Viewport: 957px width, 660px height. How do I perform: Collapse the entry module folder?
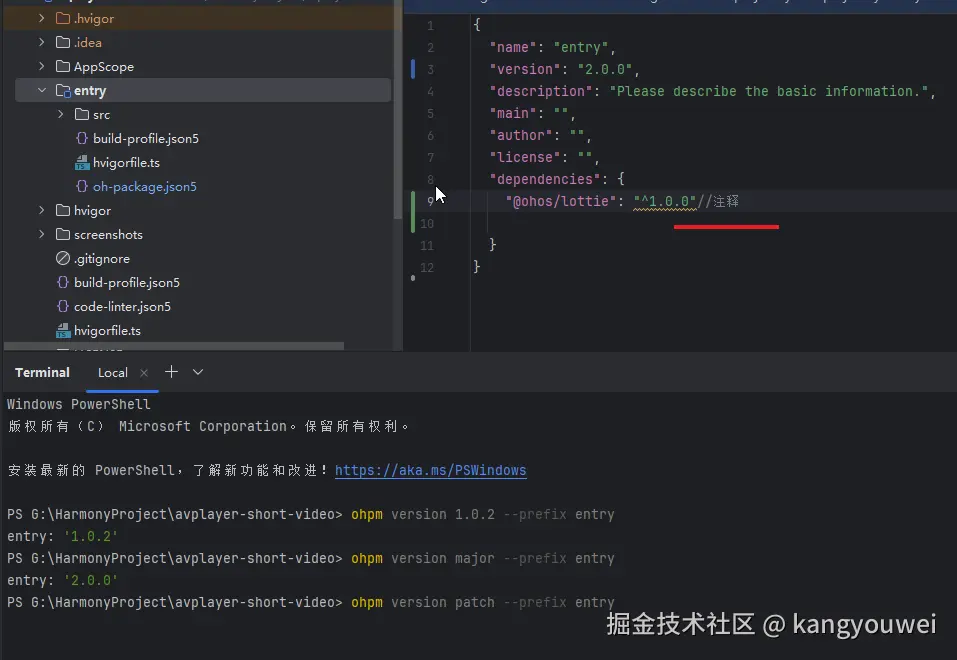[x=42, y=90]
